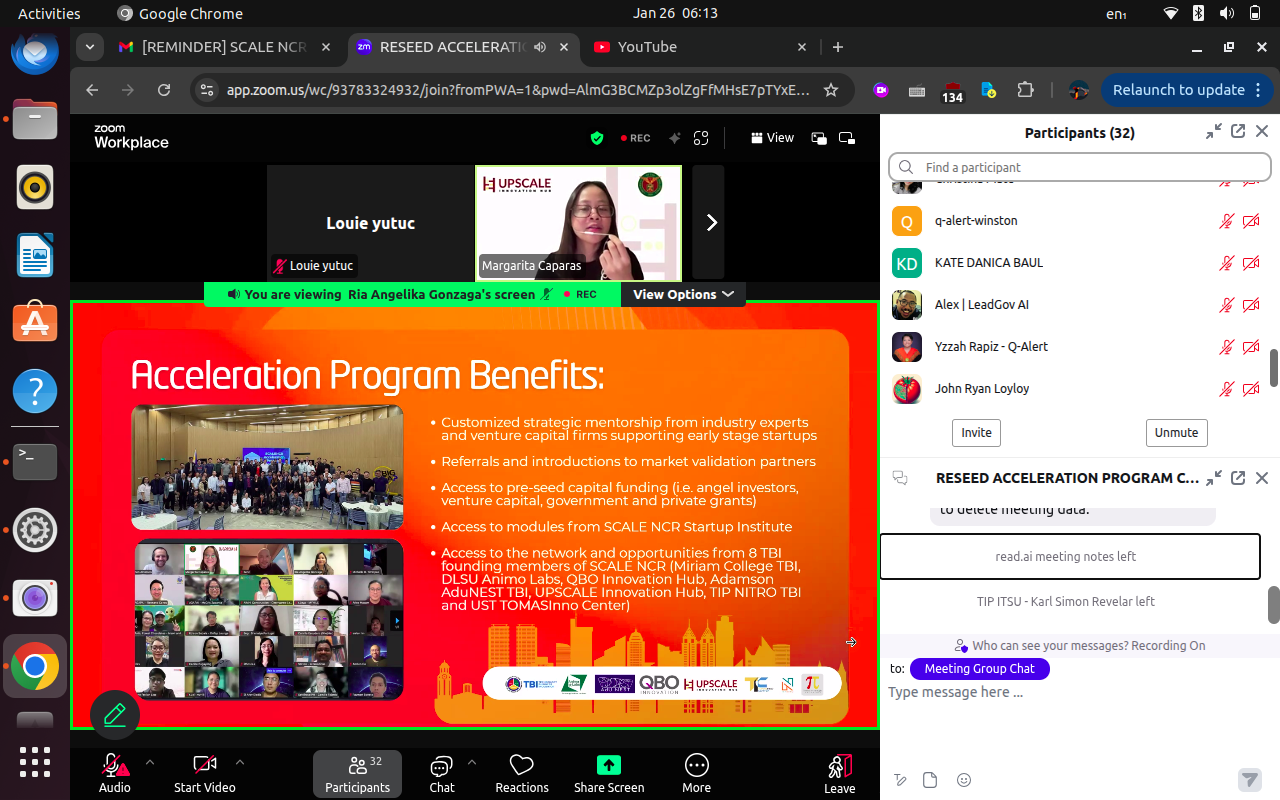The image size is (1280, 800).
Task: Switch to the SCALE NCR reminder Gmail tab
Action: pyautogui.click(x=224, y=47)
